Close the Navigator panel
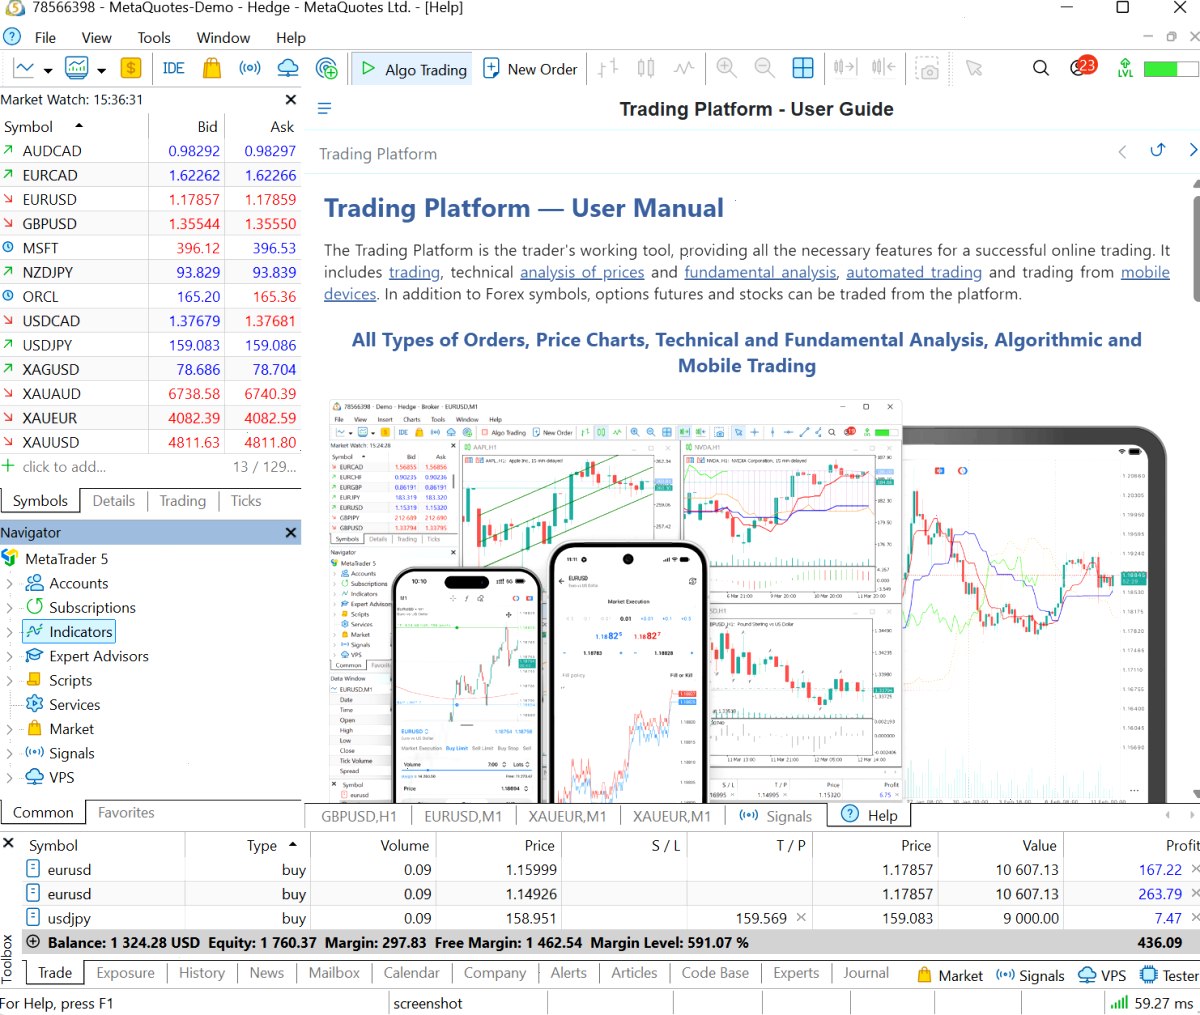Screen dimensions: 1200x1015 tap(291, 533)
